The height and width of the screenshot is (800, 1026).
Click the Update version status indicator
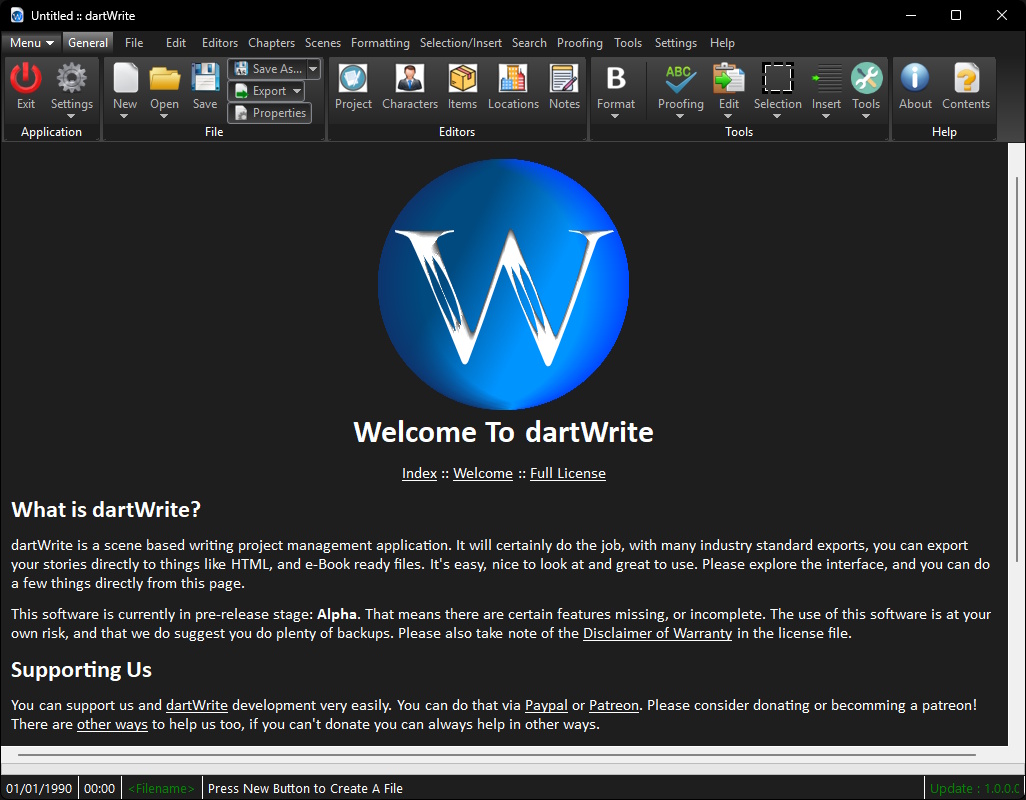pos(974,788)
